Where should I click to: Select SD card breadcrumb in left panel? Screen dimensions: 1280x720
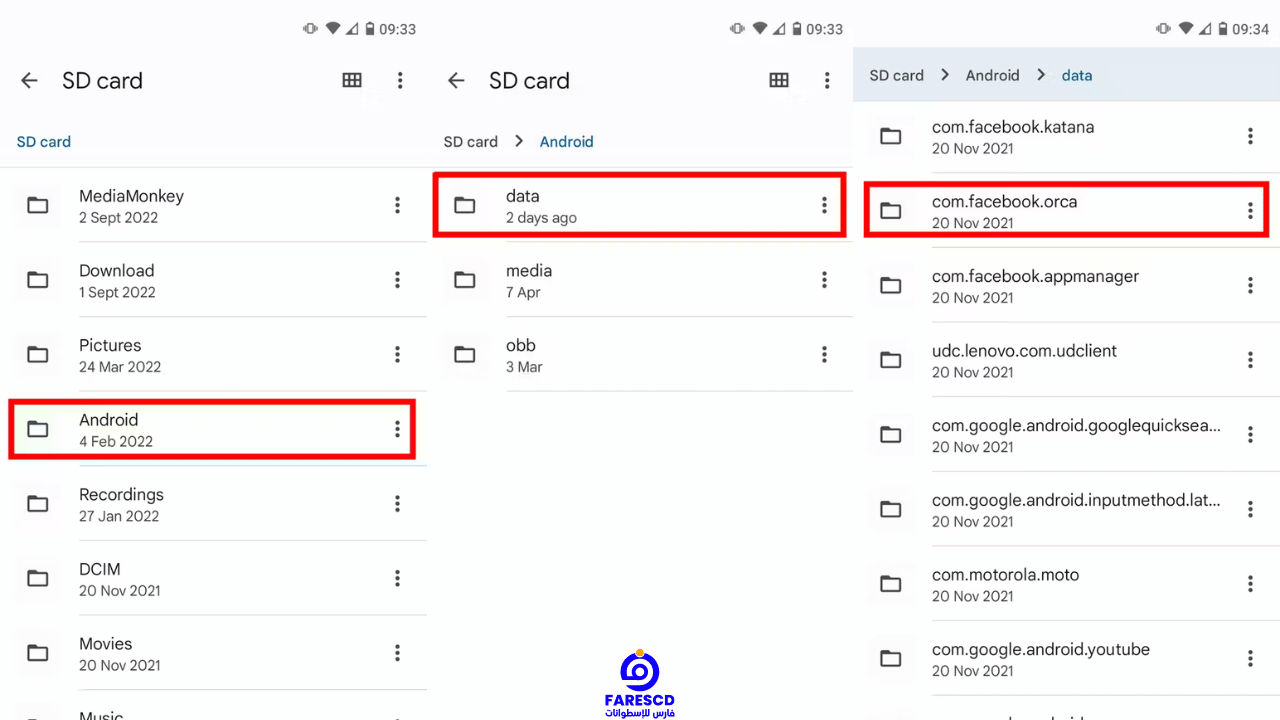point(44,142)
